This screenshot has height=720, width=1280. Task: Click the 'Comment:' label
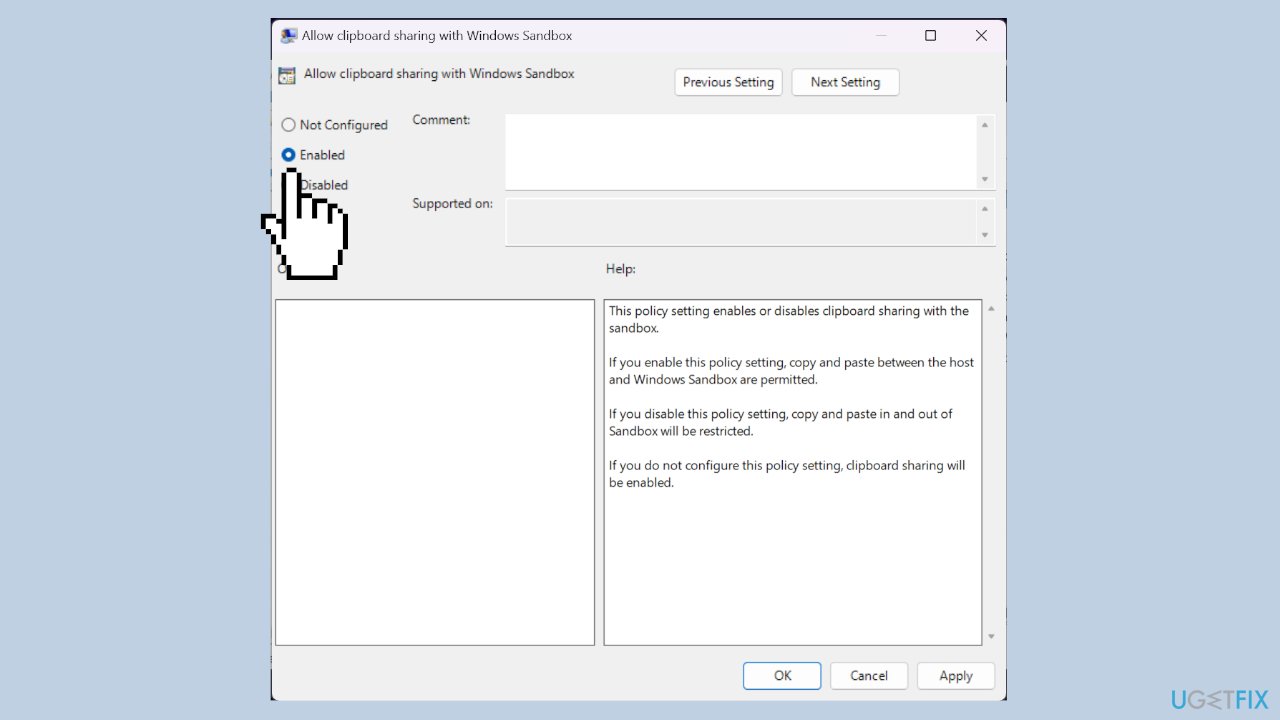pyautogui.click(x=441, y=120)
